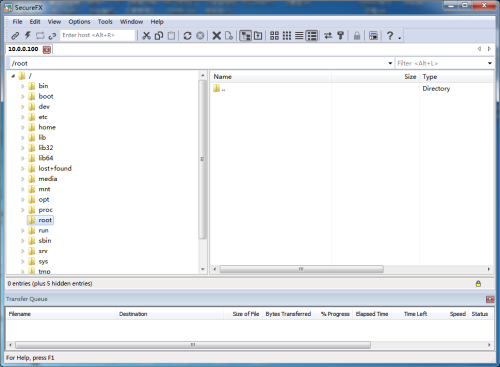Open the Edit menu
This screenshot has width=500, height=367.
[35, 22]
